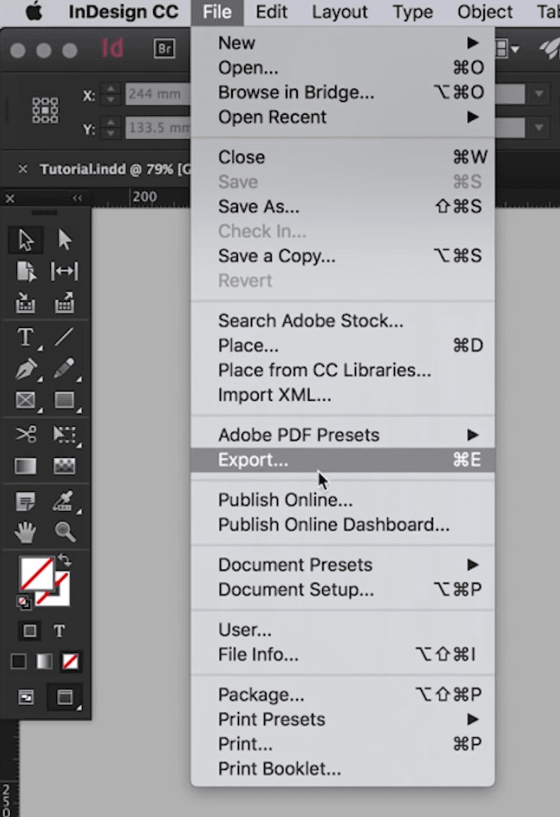This screenshot has height=817, width=560.
Task: Apply Gradient from toolbox
Action: pyautogui.click(x=44, y=661)
